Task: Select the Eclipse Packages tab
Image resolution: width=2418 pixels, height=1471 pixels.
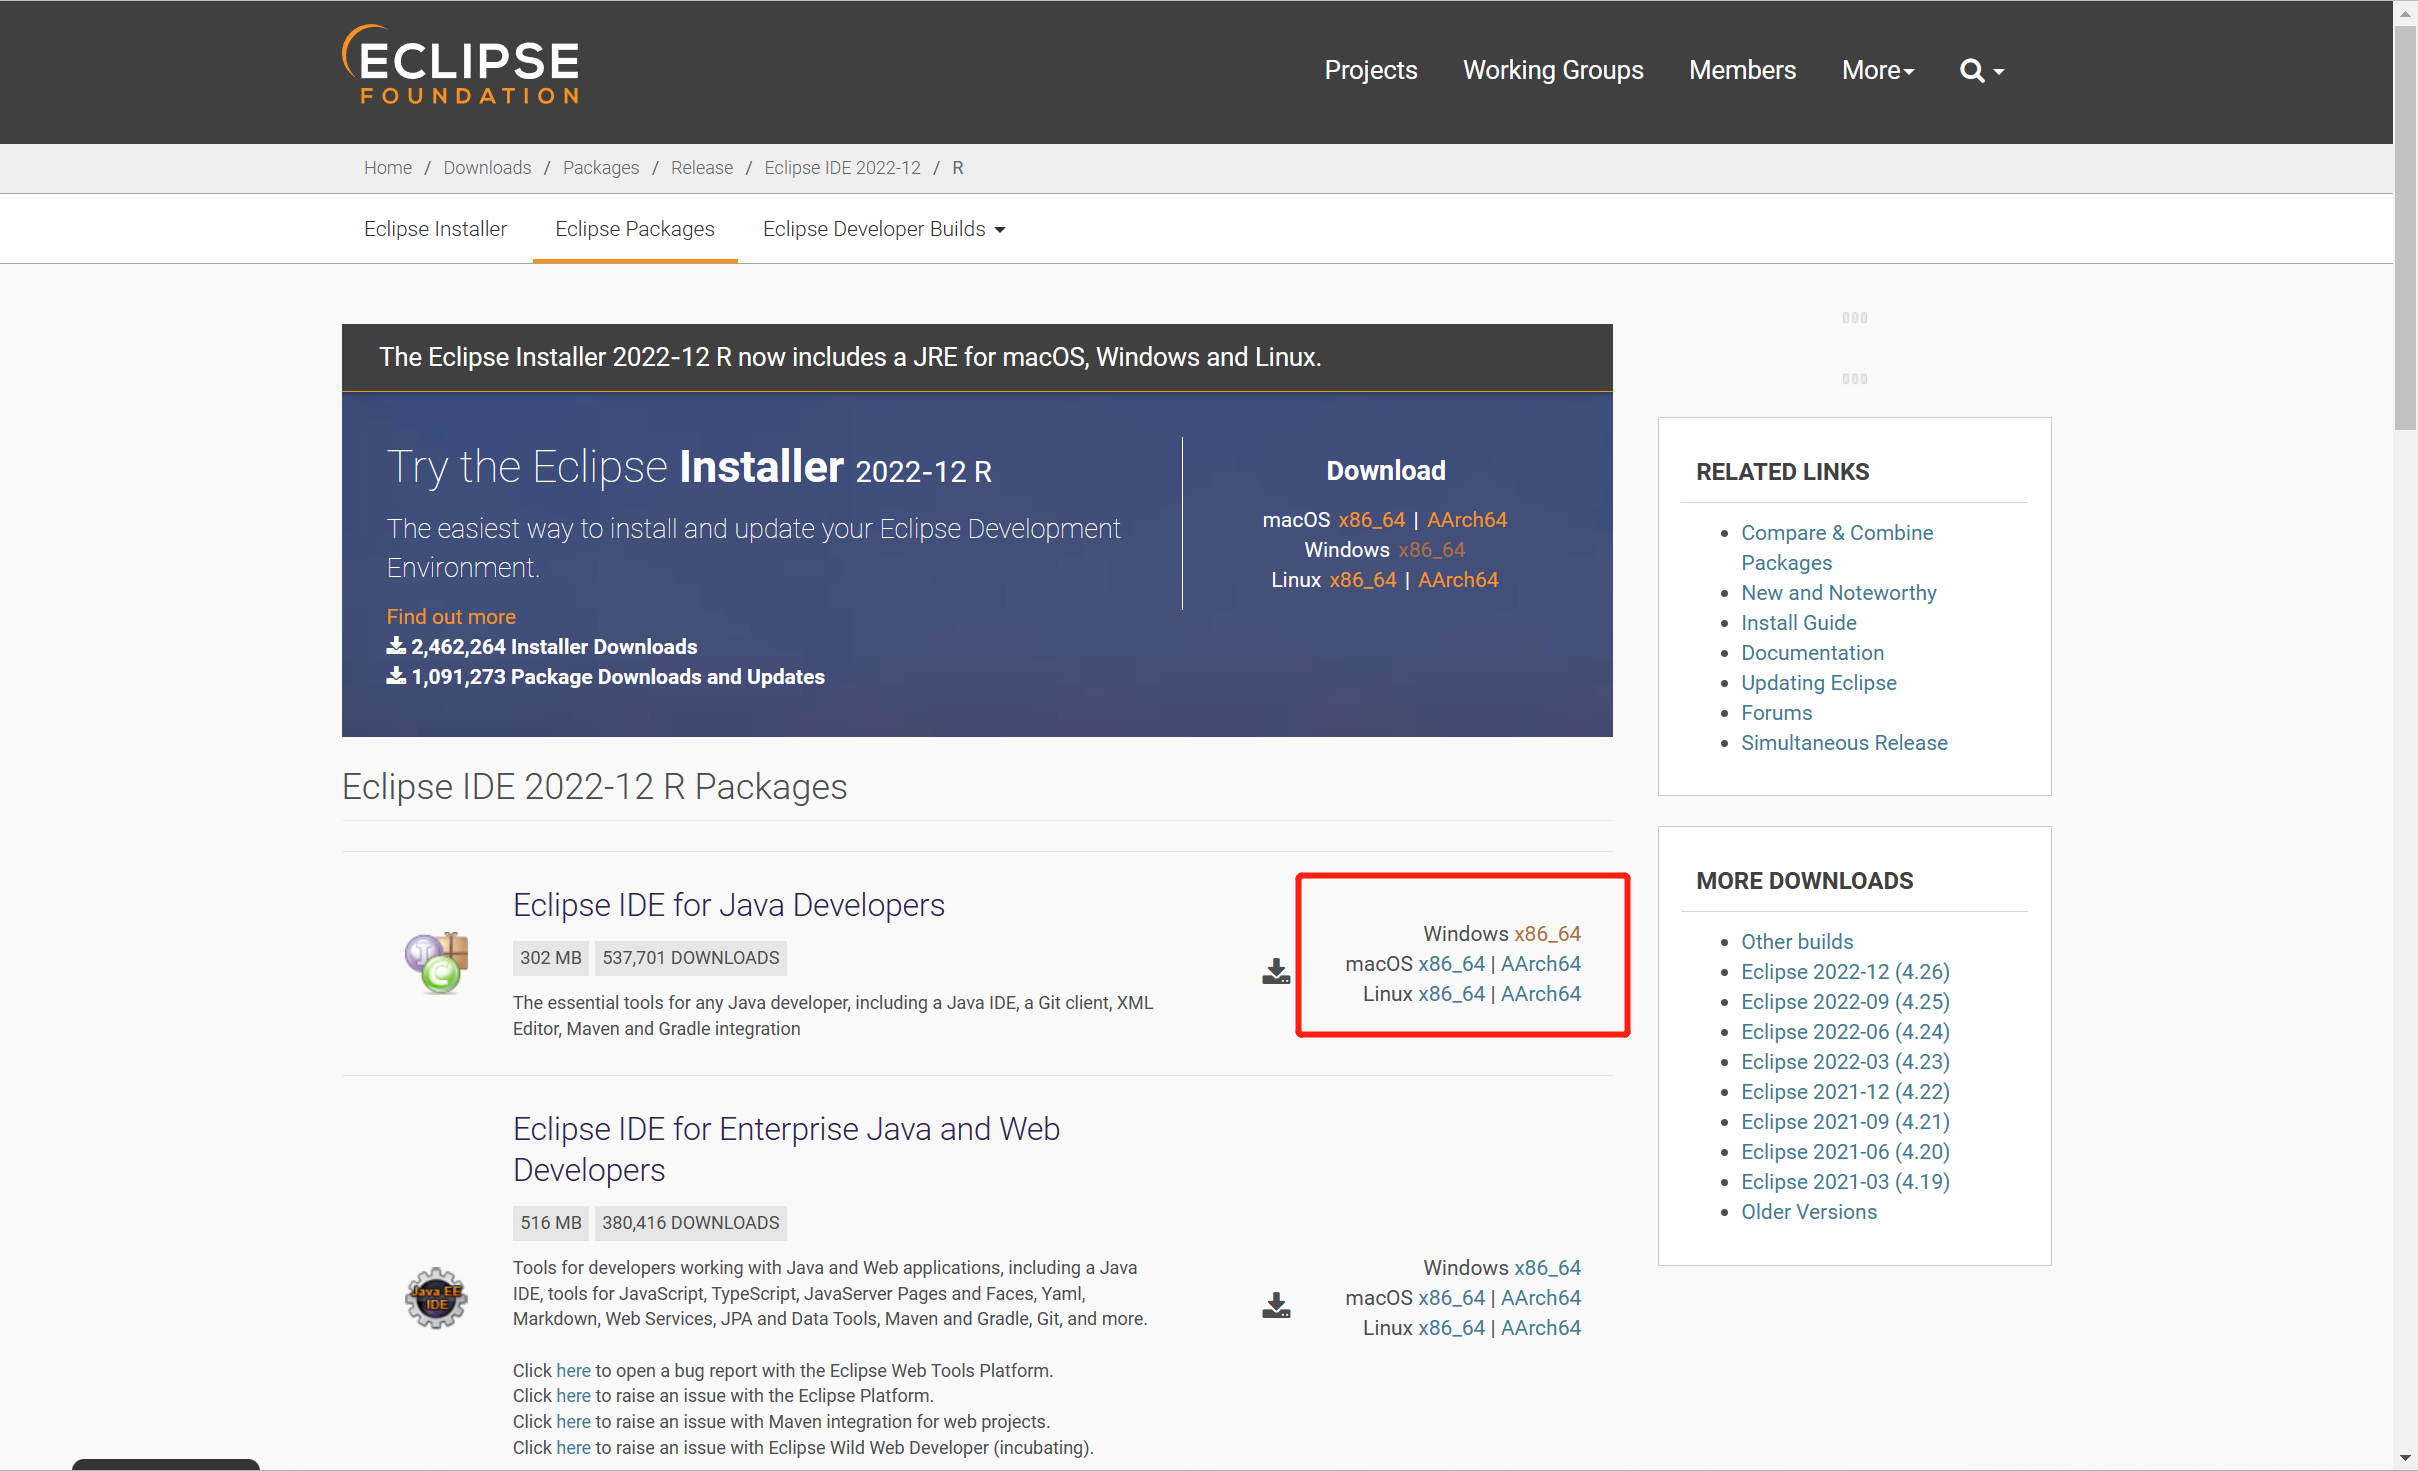Action: click(x=634, y=229)
